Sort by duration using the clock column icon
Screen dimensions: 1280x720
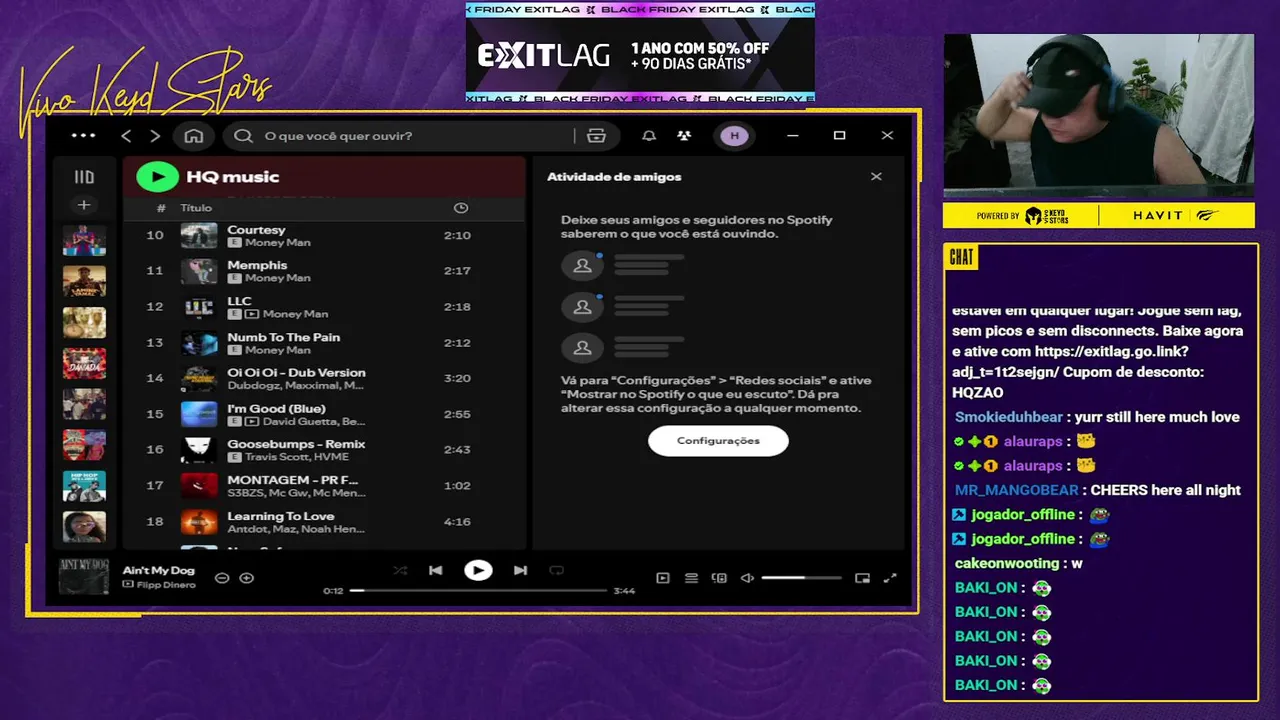(461, 208)
